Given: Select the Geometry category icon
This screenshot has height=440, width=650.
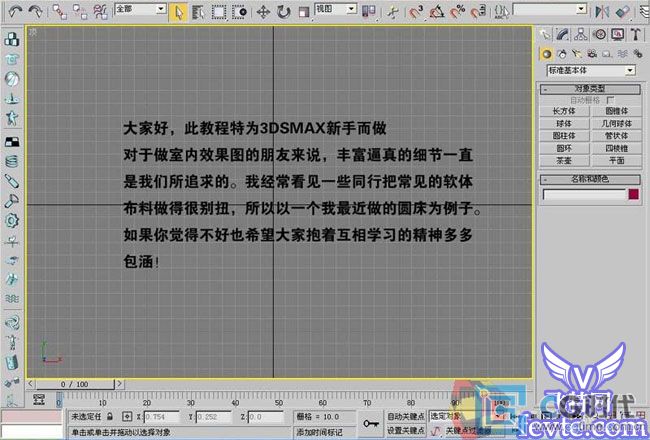Looking at the screenshot, I should click(x=547, y=53).
